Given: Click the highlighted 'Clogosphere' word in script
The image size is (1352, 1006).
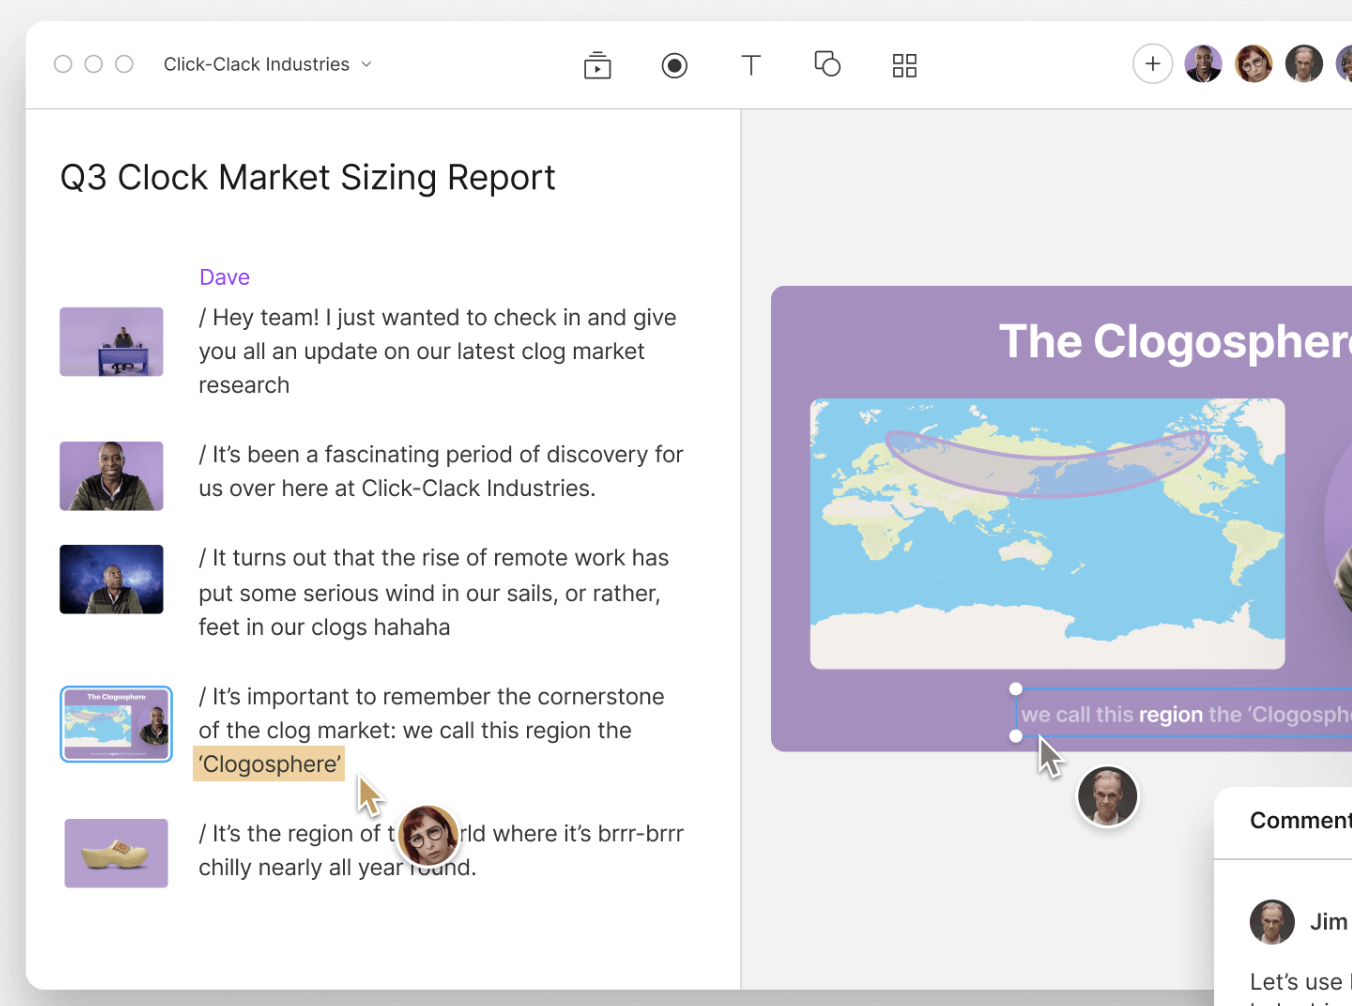Looking at the screenshot, I should [269, 764].
